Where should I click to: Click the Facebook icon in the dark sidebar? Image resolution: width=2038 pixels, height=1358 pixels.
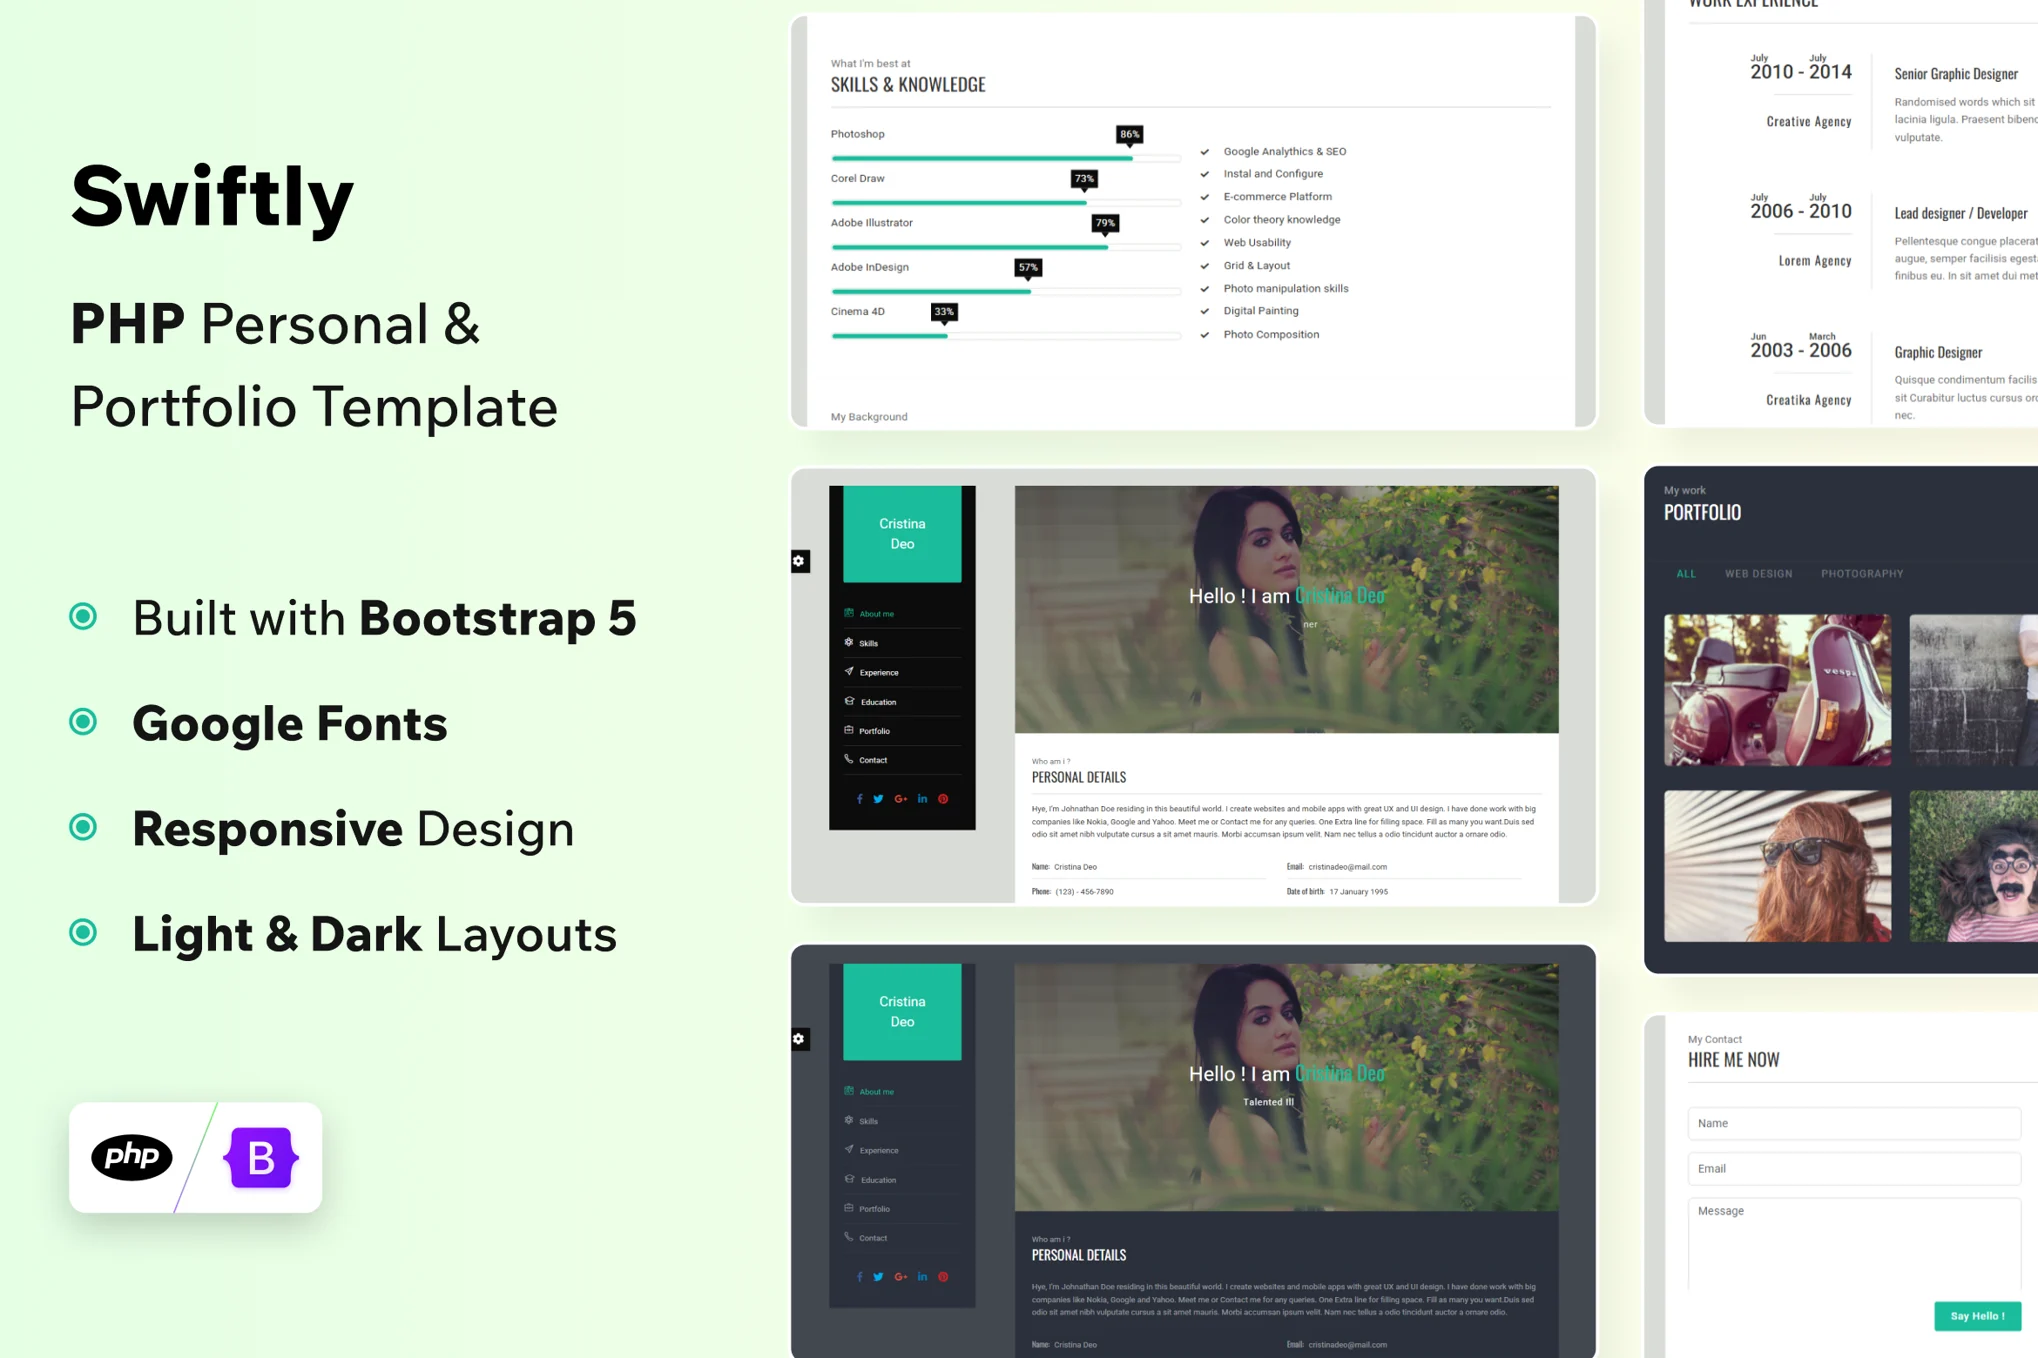(x=859, y=1277)
